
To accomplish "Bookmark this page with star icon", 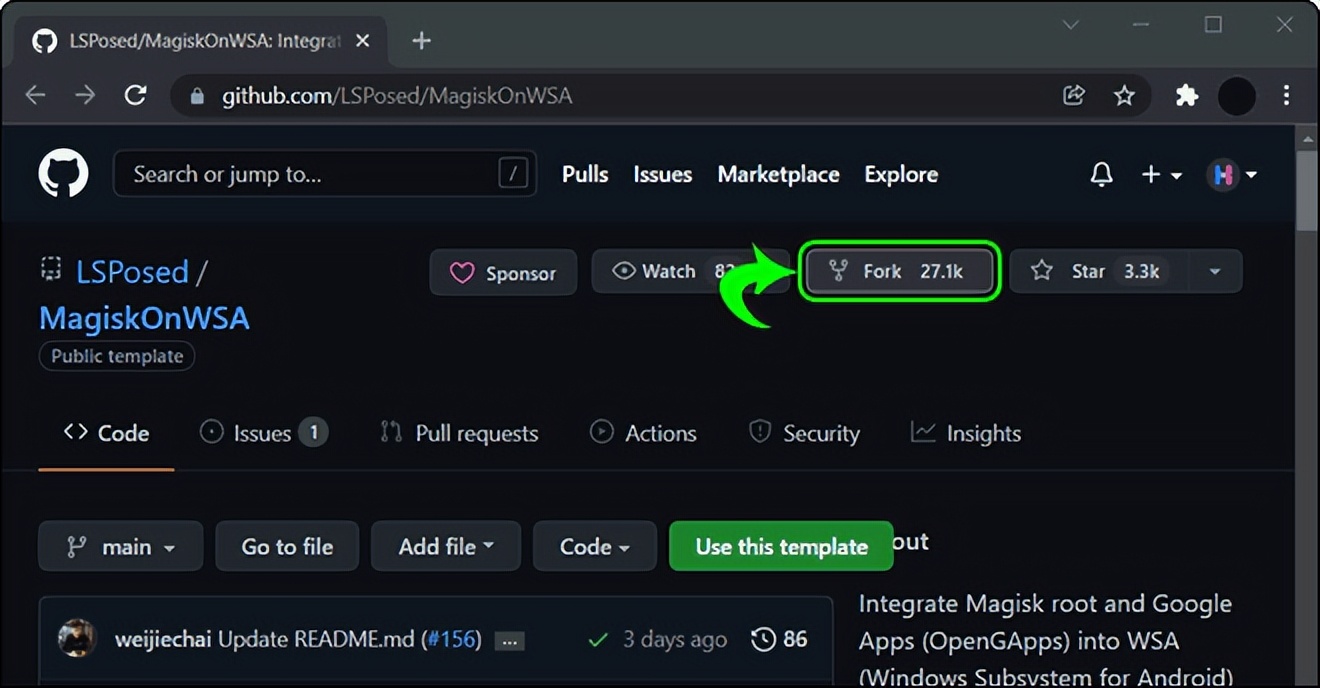I will click(1124, 96).
